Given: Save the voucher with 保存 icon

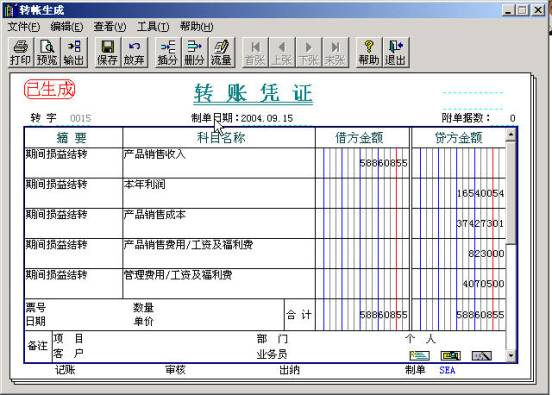Looking at the screenshot, I should [107, 52].
